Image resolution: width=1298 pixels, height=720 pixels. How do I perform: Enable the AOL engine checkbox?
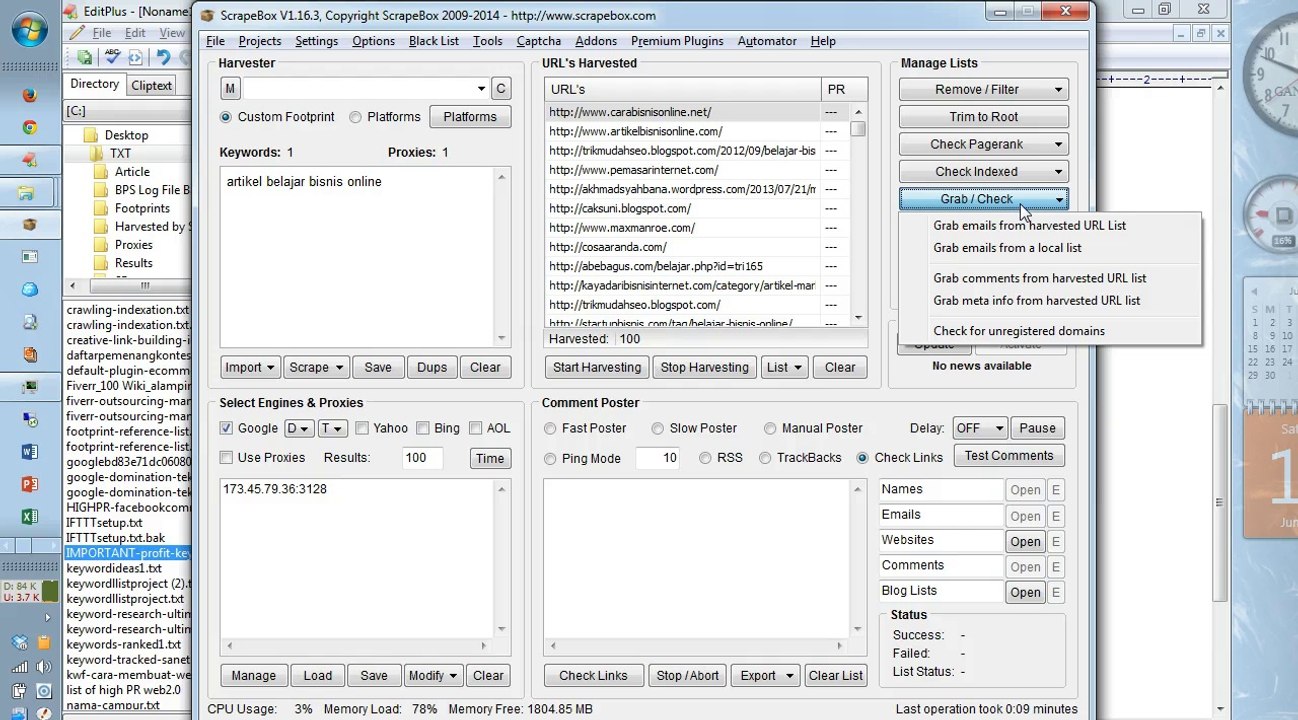(475, 428)
